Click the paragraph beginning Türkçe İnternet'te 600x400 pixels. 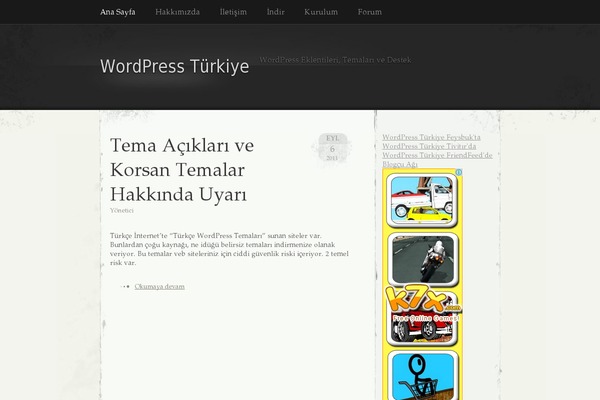tap(229, 249)
